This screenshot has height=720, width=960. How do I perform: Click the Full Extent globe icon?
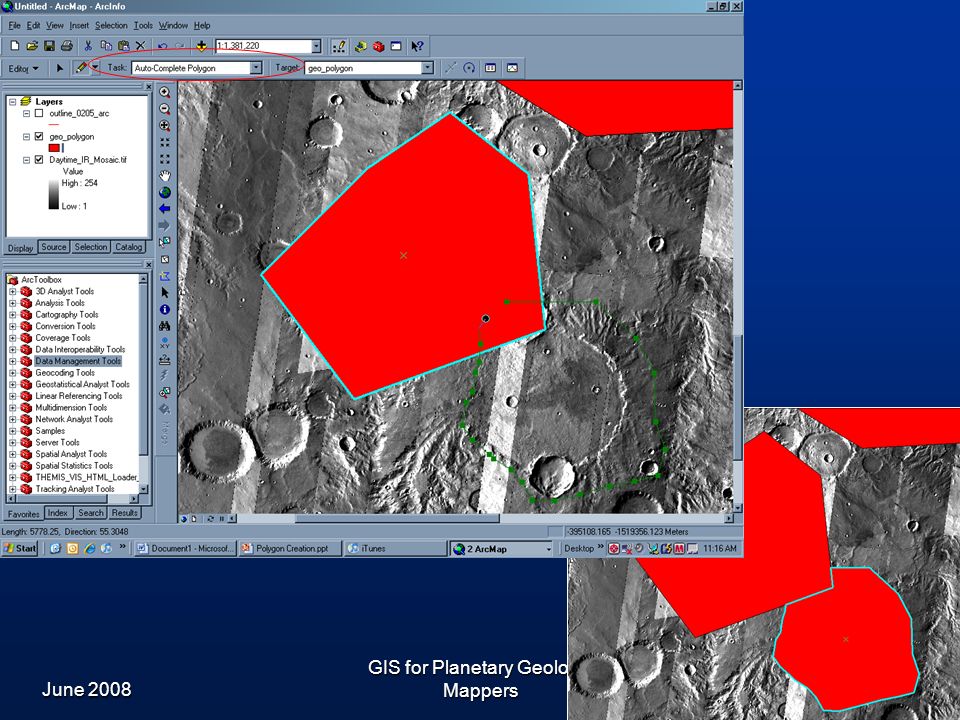(x=165, y=192)
